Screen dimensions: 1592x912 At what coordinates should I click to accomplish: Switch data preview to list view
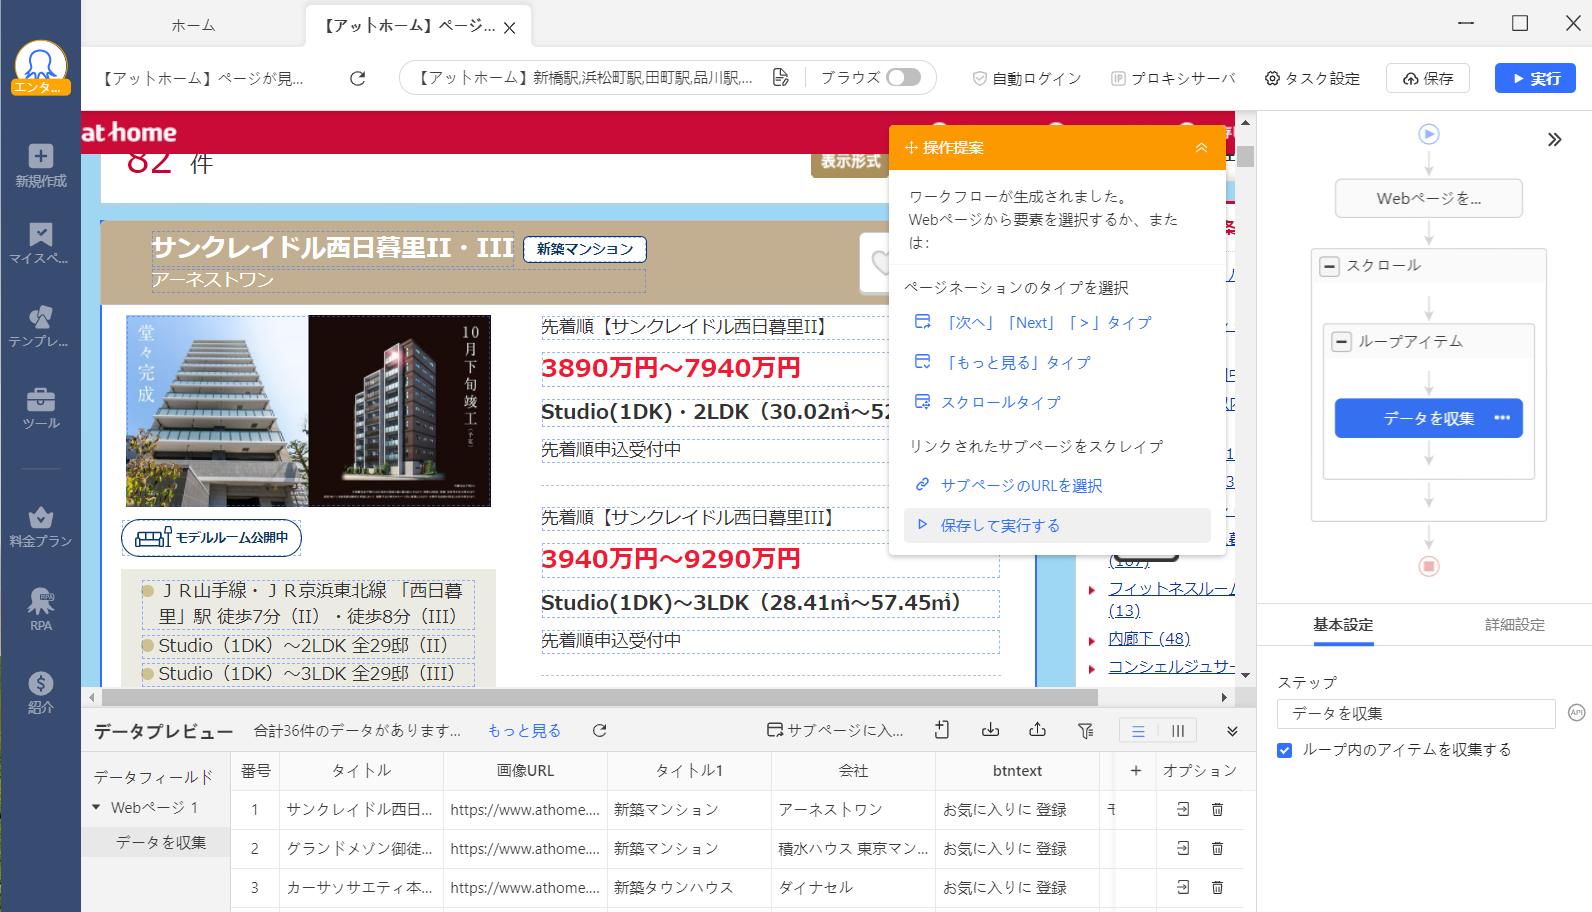click(1138, 732)
